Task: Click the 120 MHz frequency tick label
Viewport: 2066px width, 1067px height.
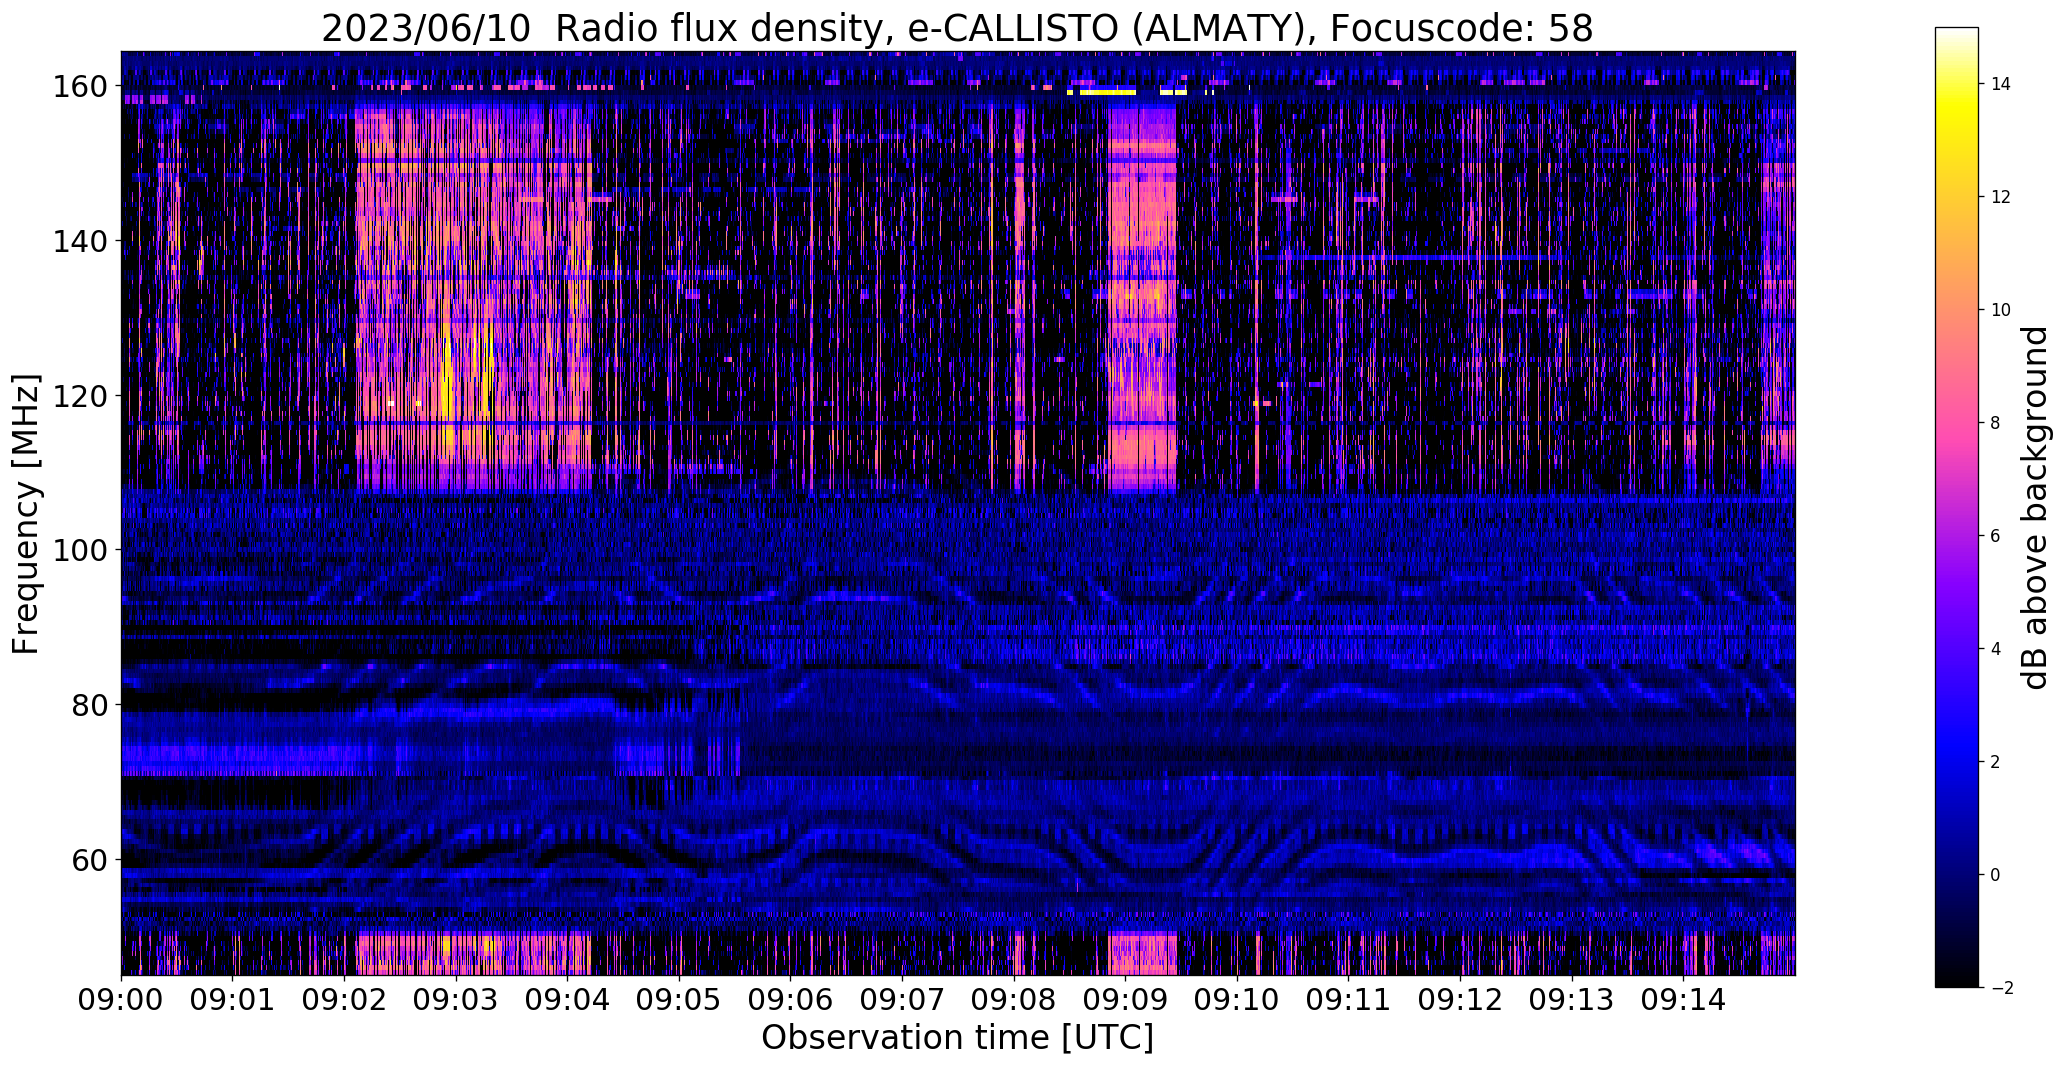Action: [x=79, y=396]
